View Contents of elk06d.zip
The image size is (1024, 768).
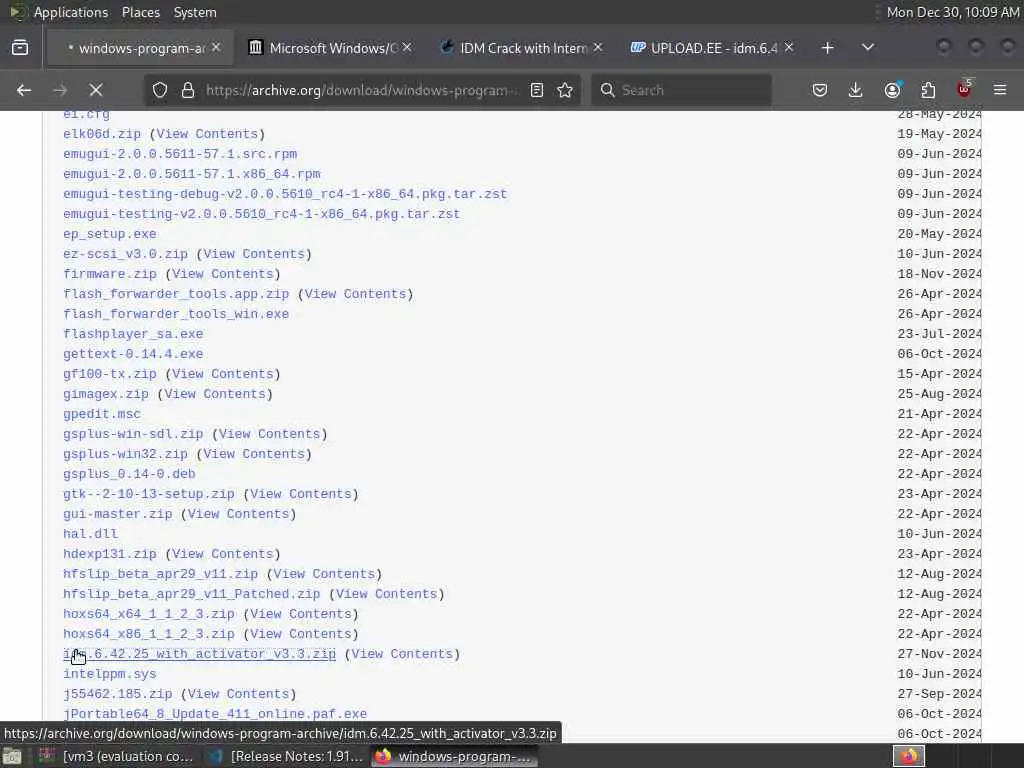coord(207,134)
